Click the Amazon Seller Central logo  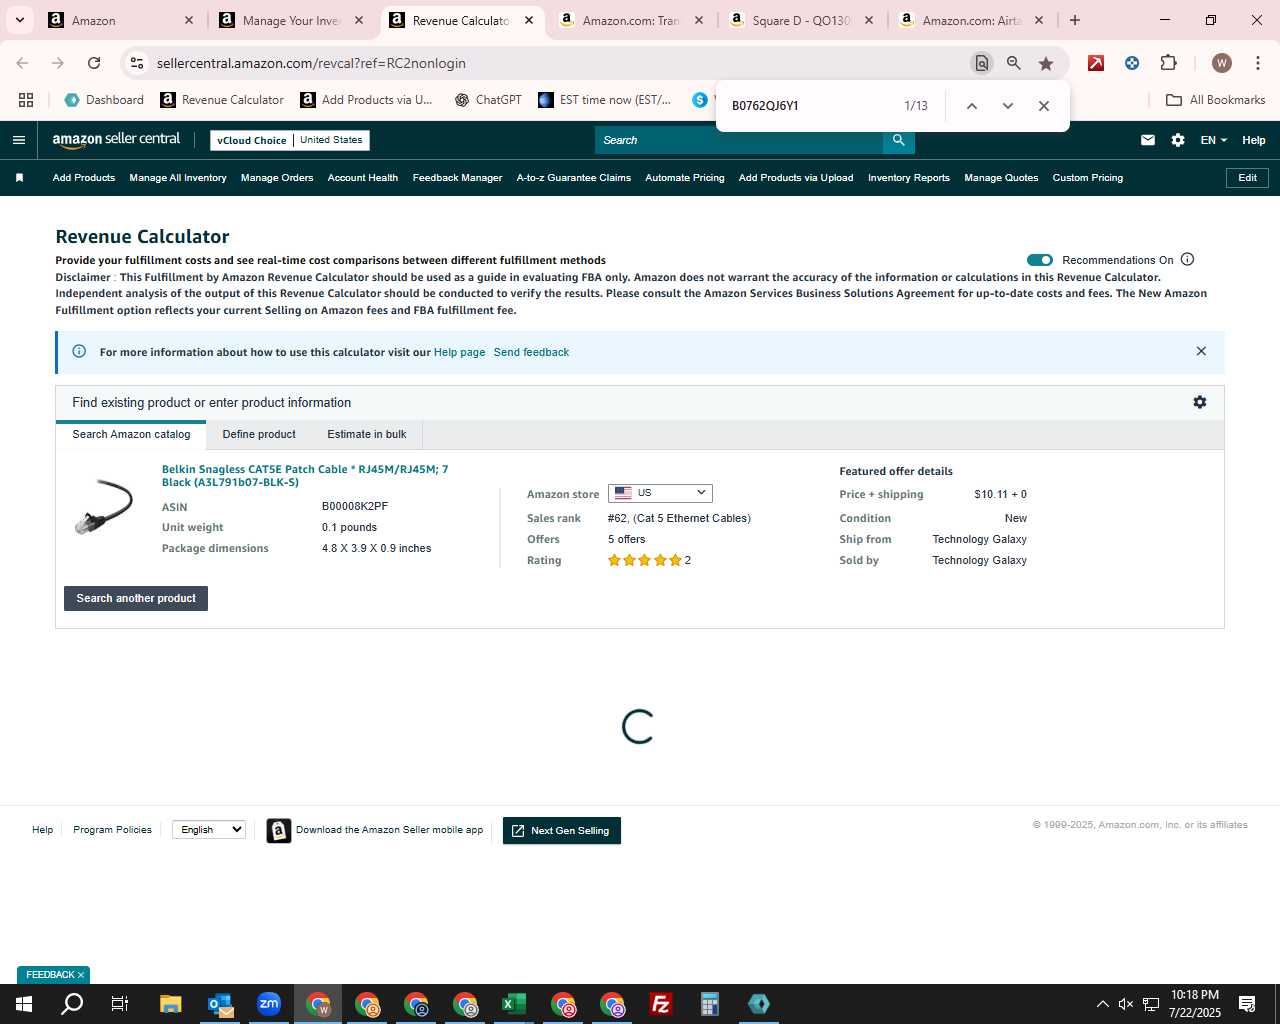click(x=116, y=140)
